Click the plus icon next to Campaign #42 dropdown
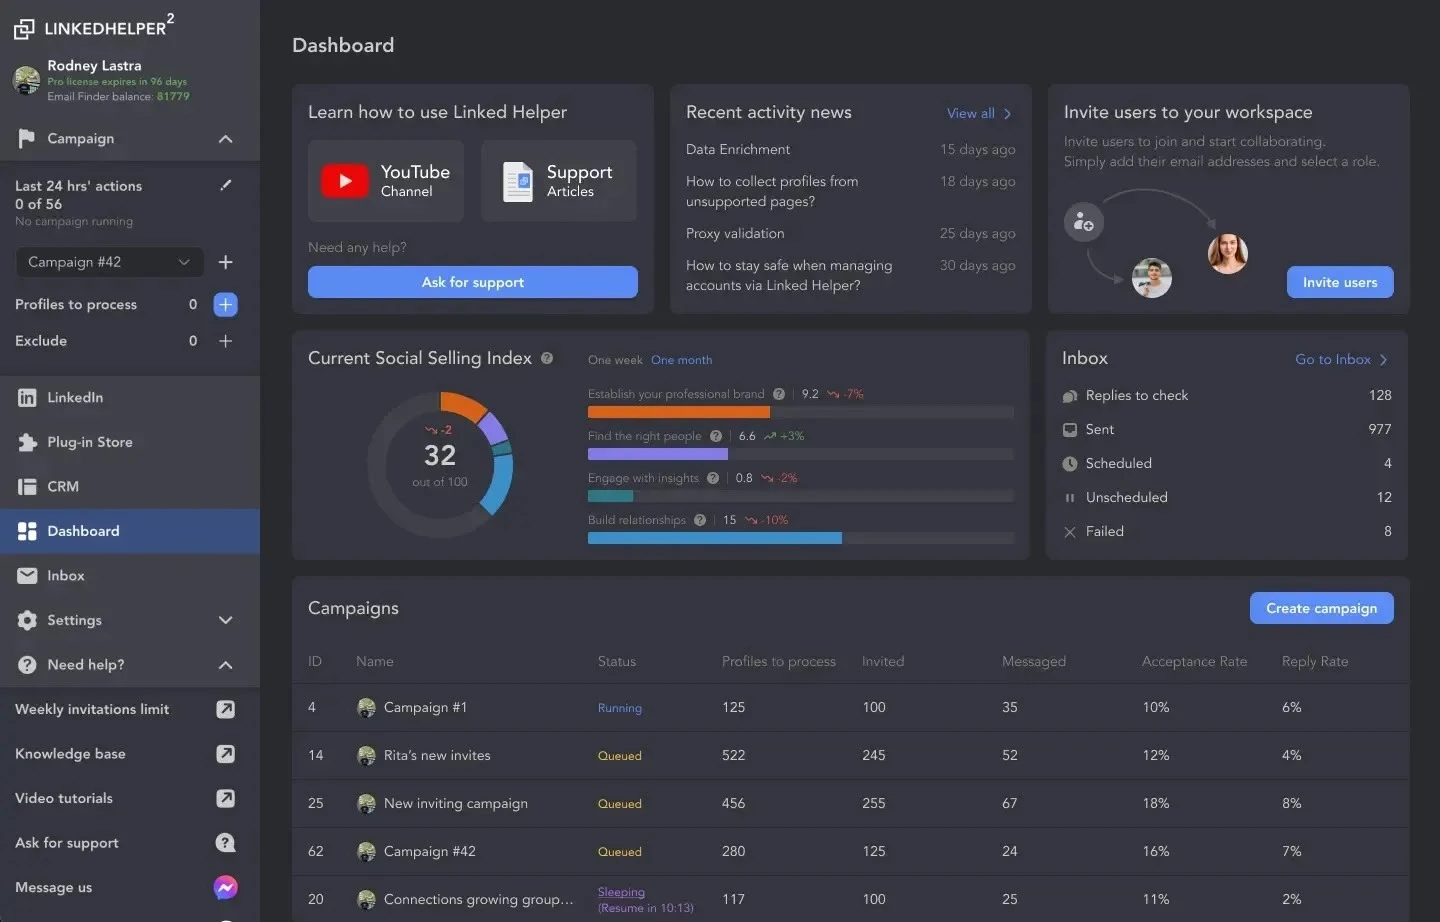This screenshot has width=1440, height=922. (x=226, y=262)
